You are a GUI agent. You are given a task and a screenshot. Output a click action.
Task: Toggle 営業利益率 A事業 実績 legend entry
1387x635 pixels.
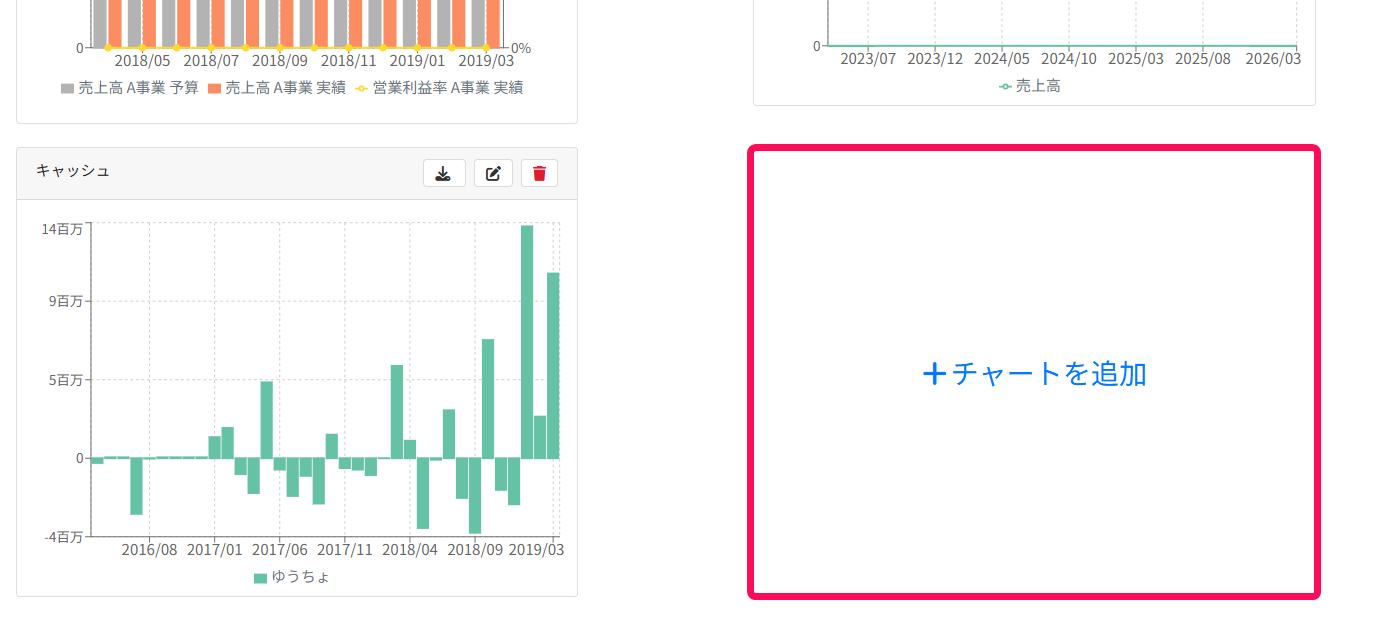pyautogui.click(x=439, y=88)
